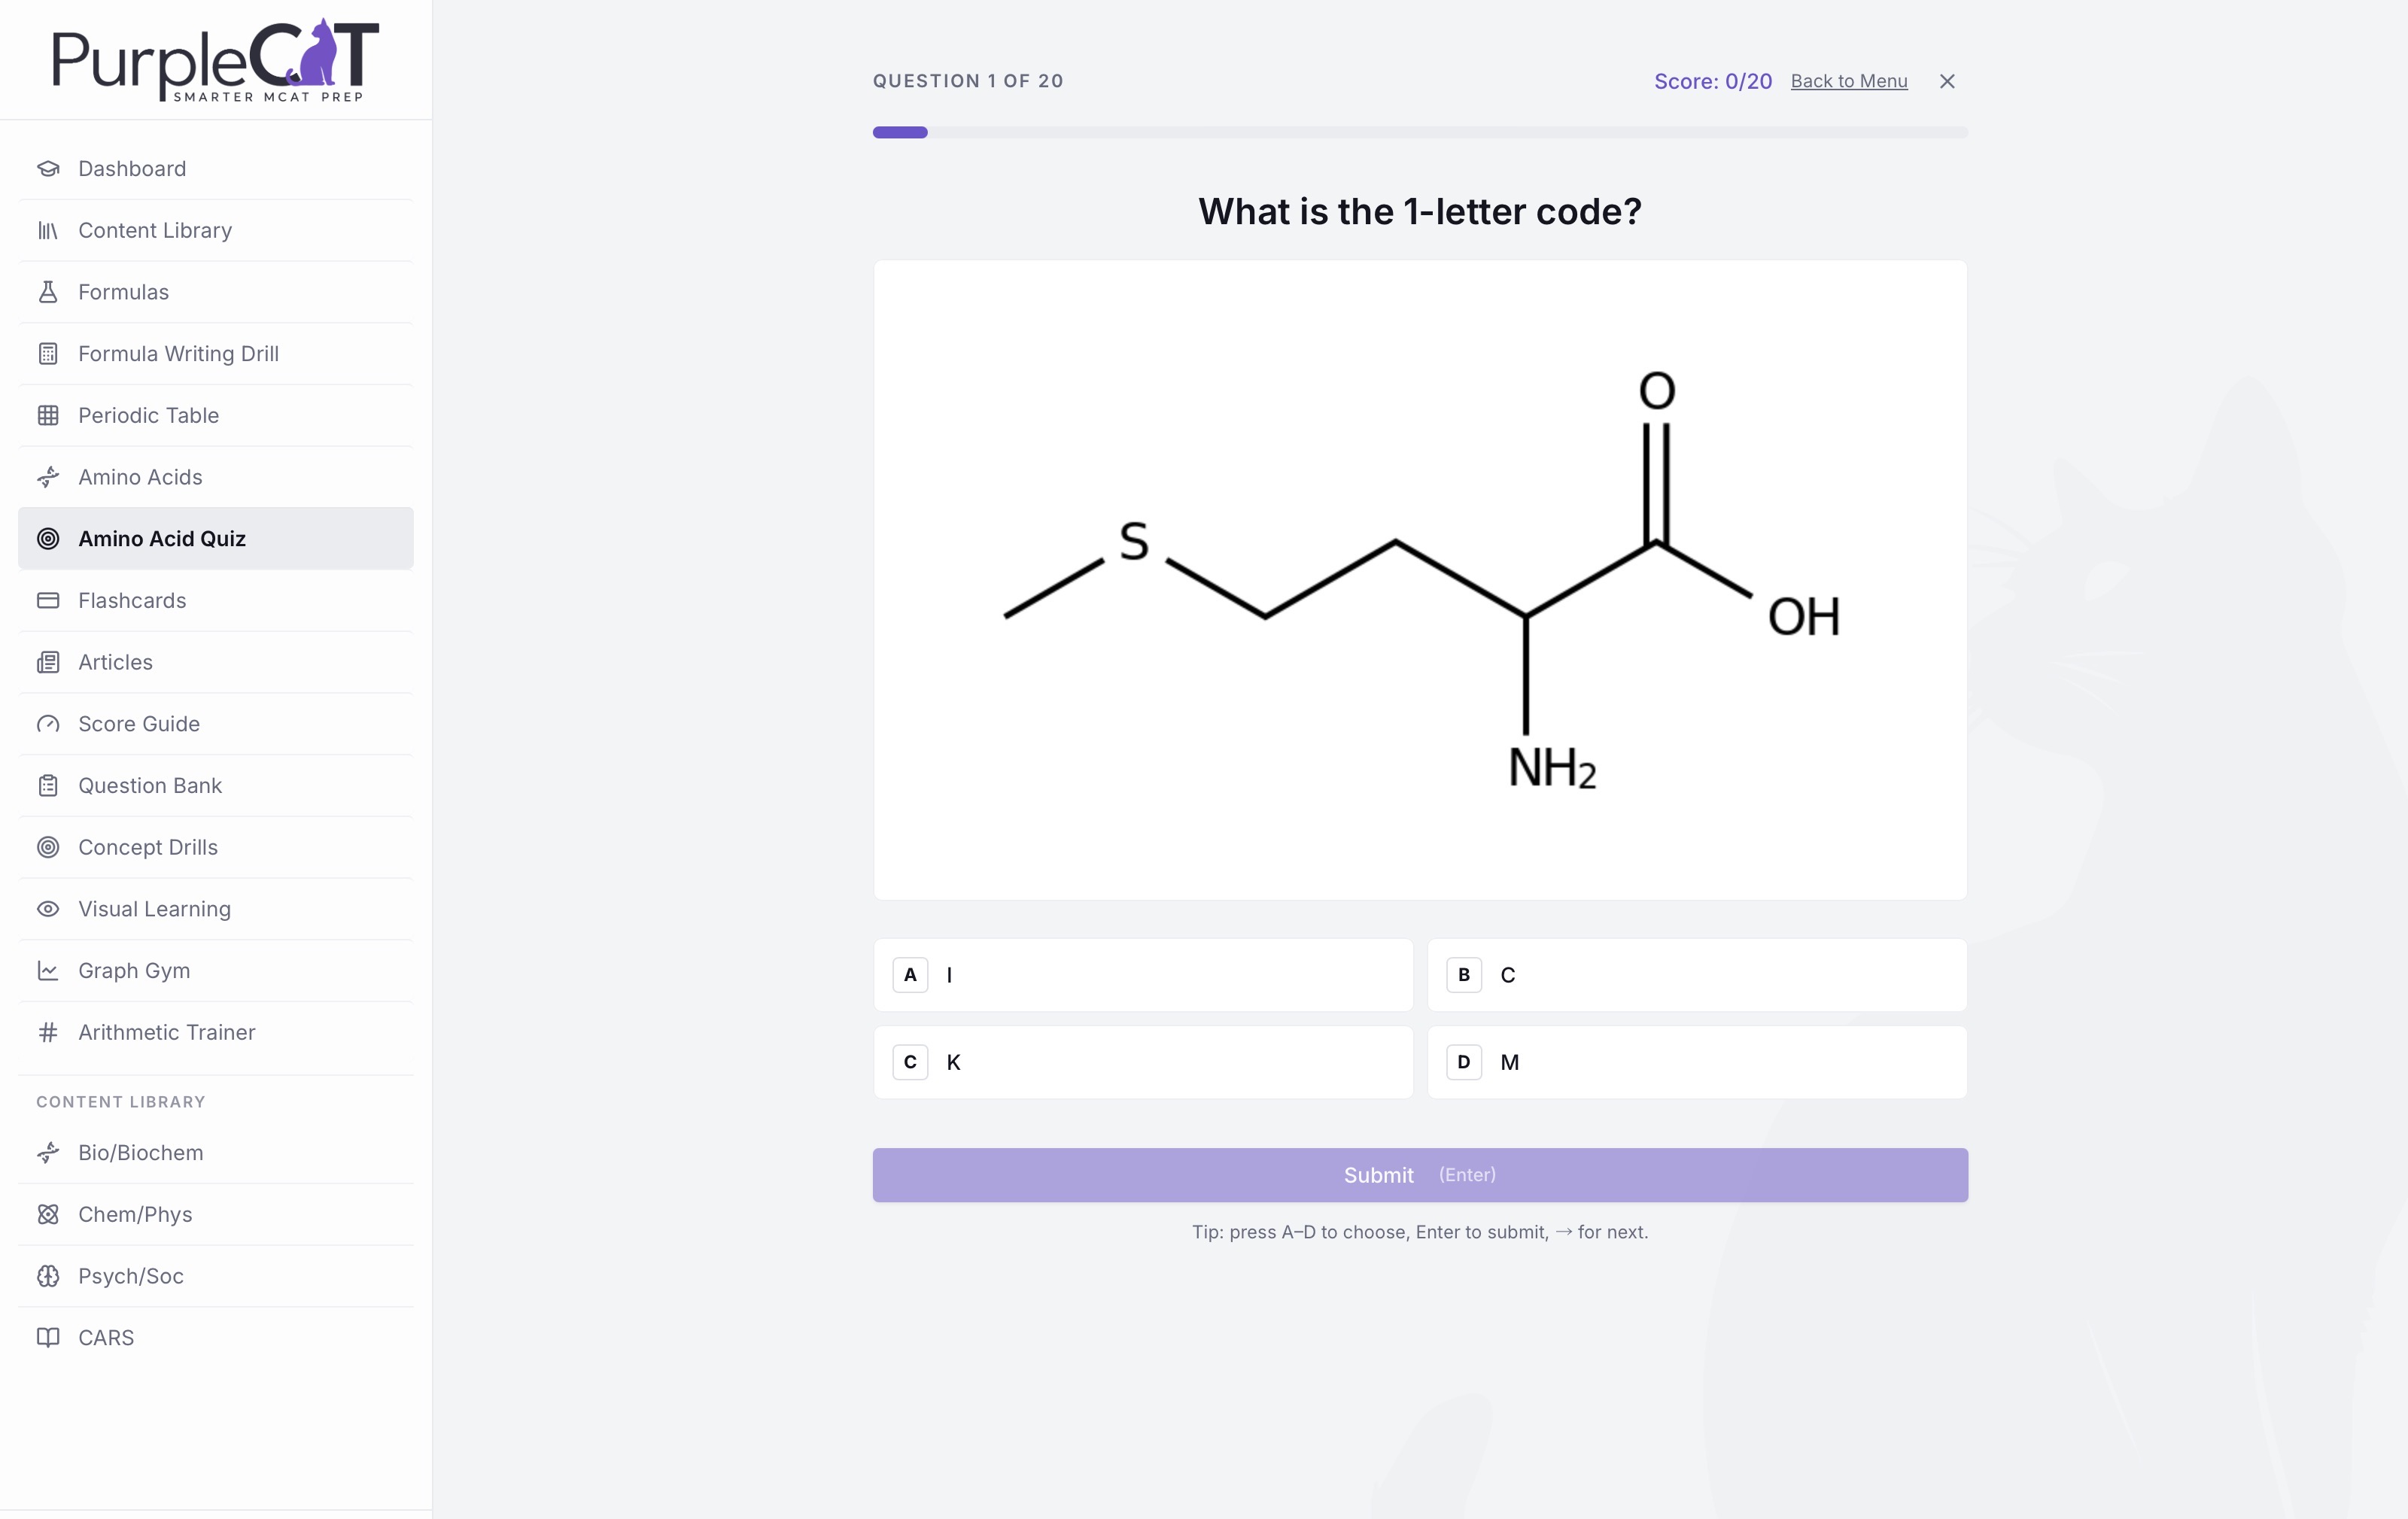Image resolution: width=2408 pixels, height=1519 pixels.
Task: Click the Psych/Soc brain icon
Action: (48, 1276)
